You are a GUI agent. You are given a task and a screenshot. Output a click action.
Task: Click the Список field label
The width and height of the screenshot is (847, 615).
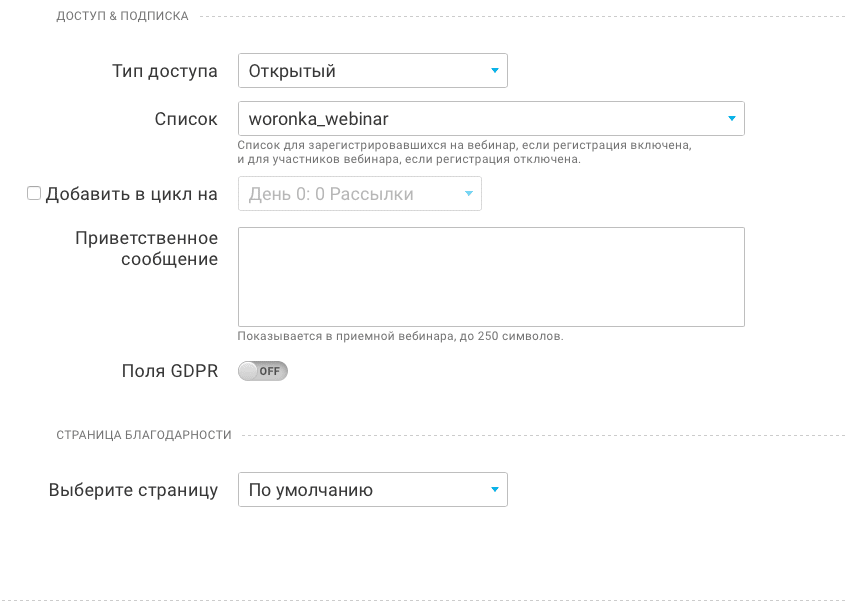(x=186, y=119)
